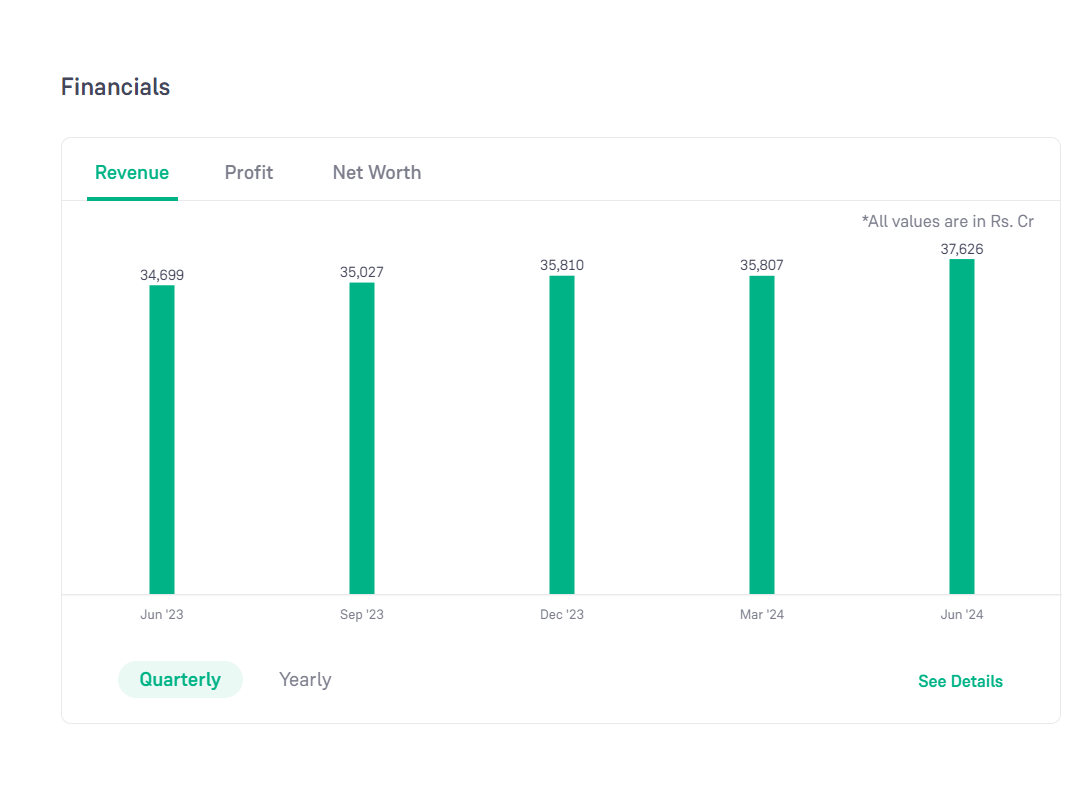Click the 35,027 value label
This screenshot has height=806, width=1081.
click(362, 272)
